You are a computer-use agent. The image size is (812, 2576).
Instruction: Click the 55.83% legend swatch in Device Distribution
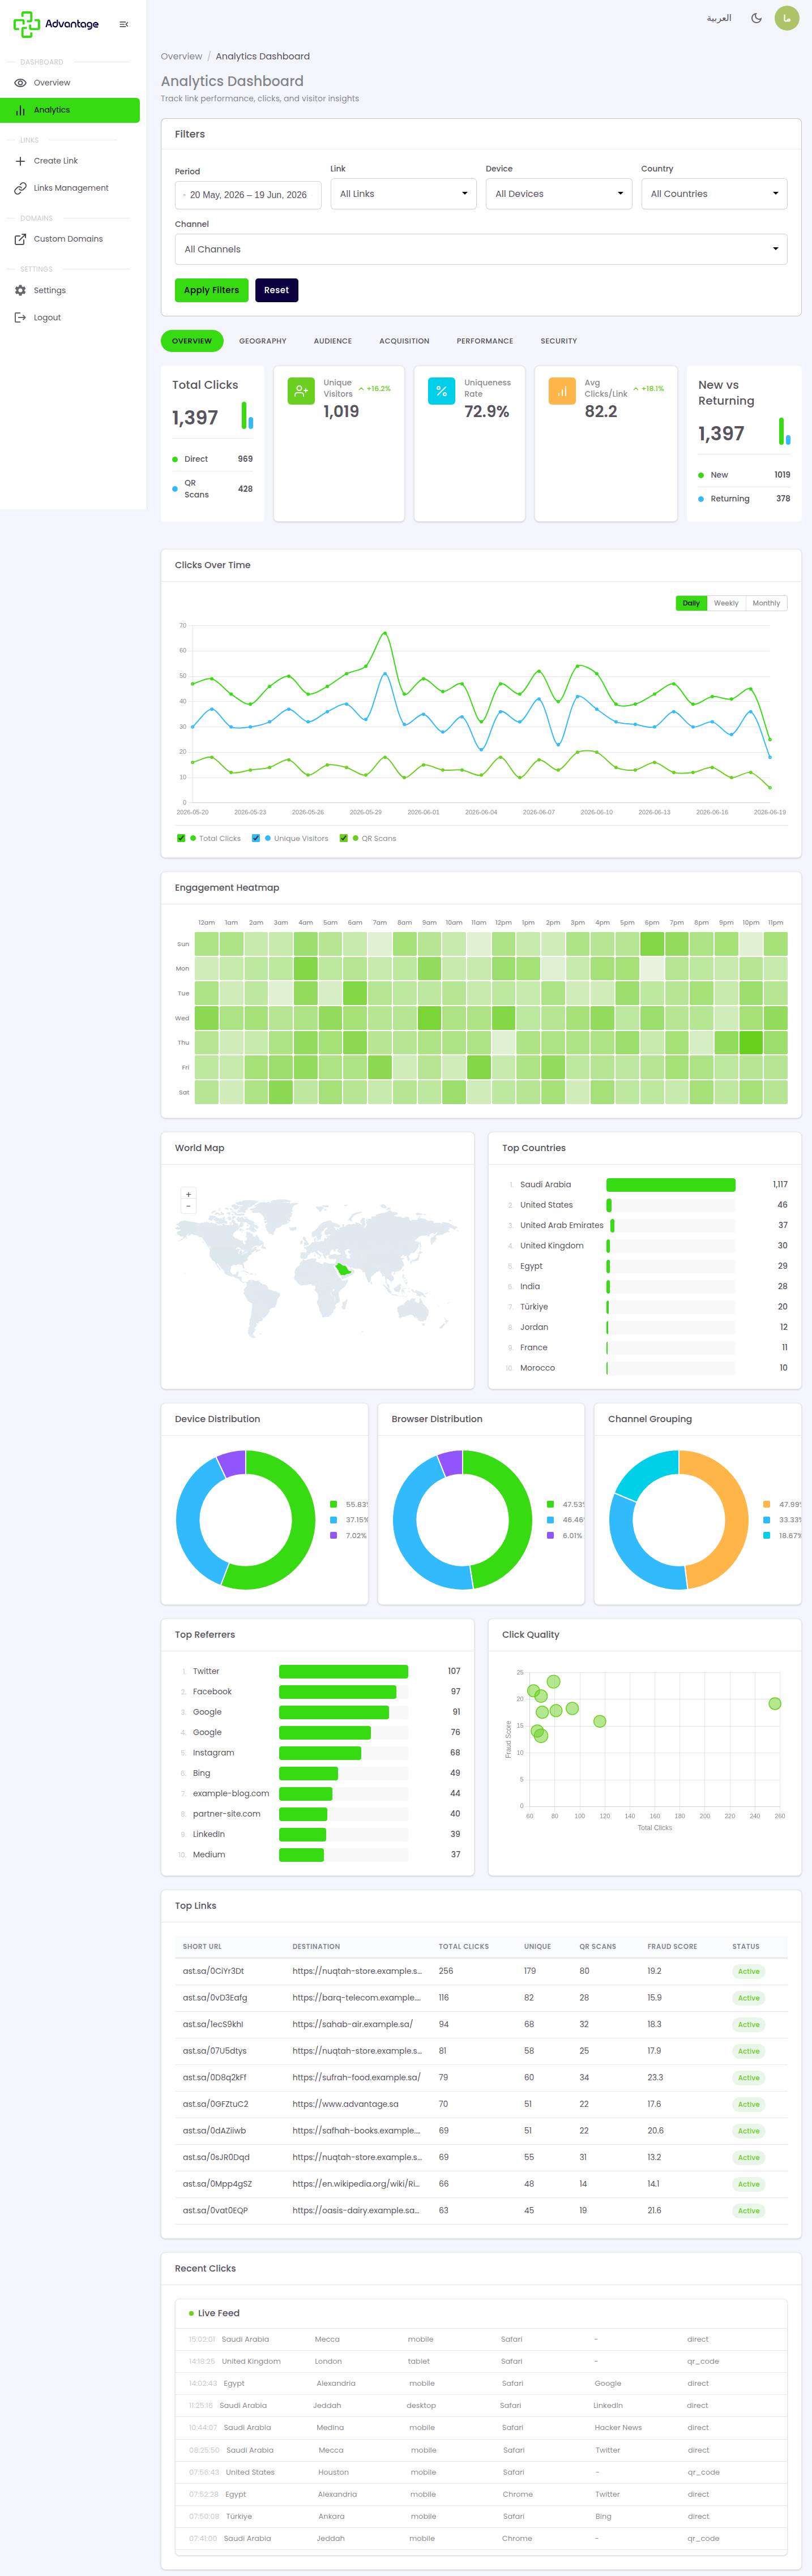(333, 1504)
